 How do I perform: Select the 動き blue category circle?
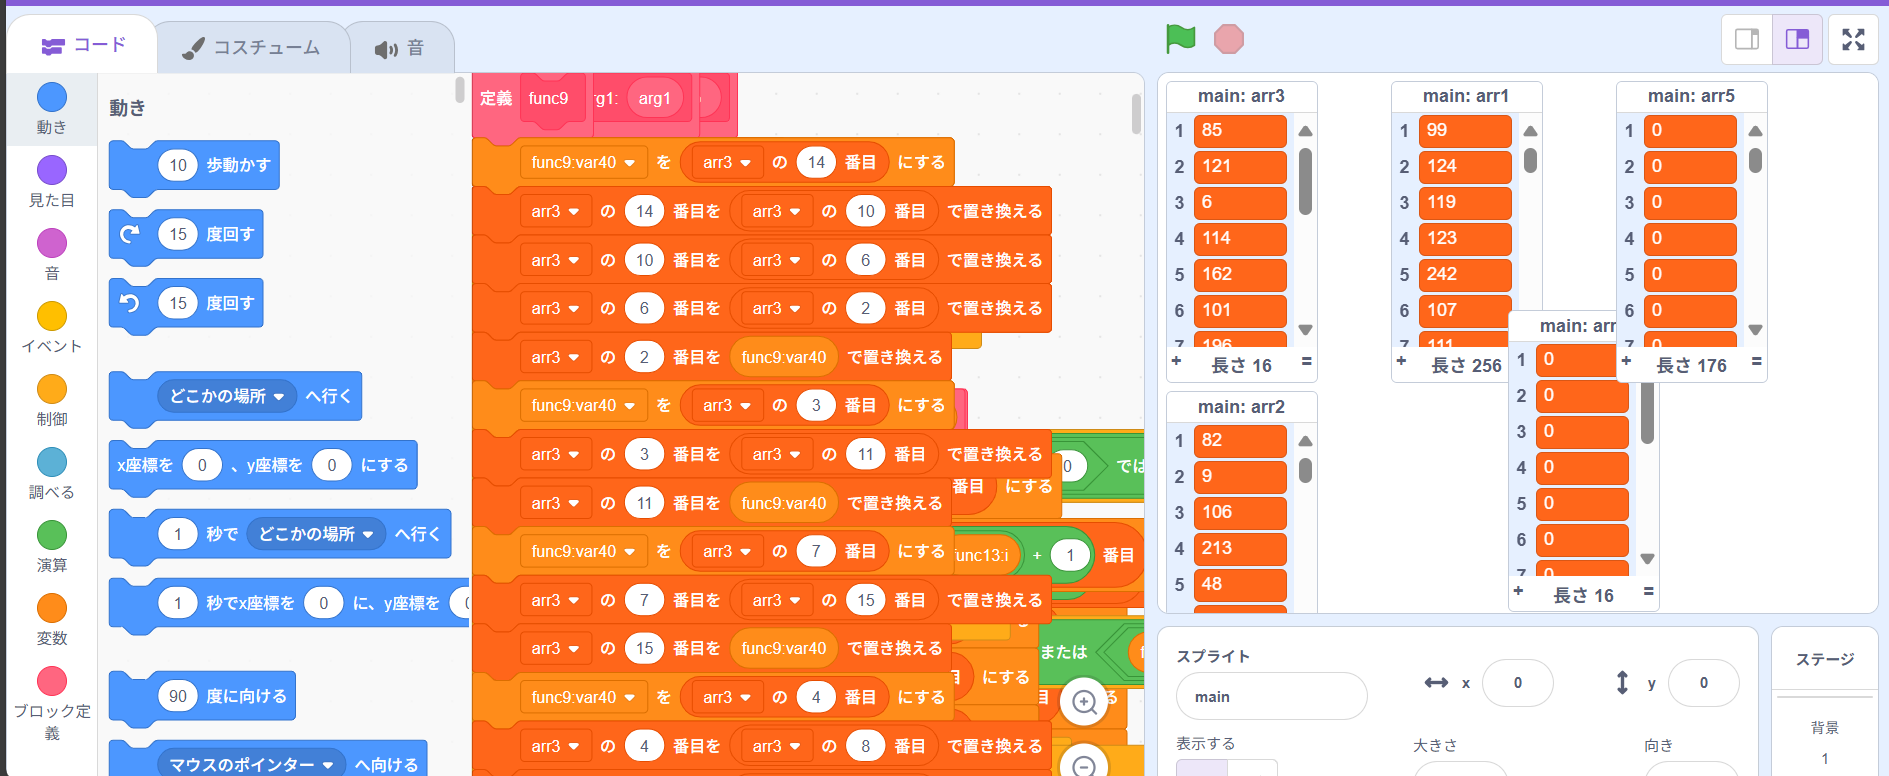pos(52,97)
